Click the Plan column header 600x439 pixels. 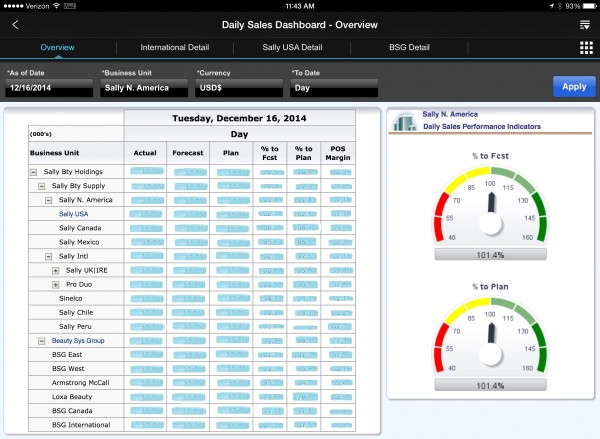click(231, 153)
